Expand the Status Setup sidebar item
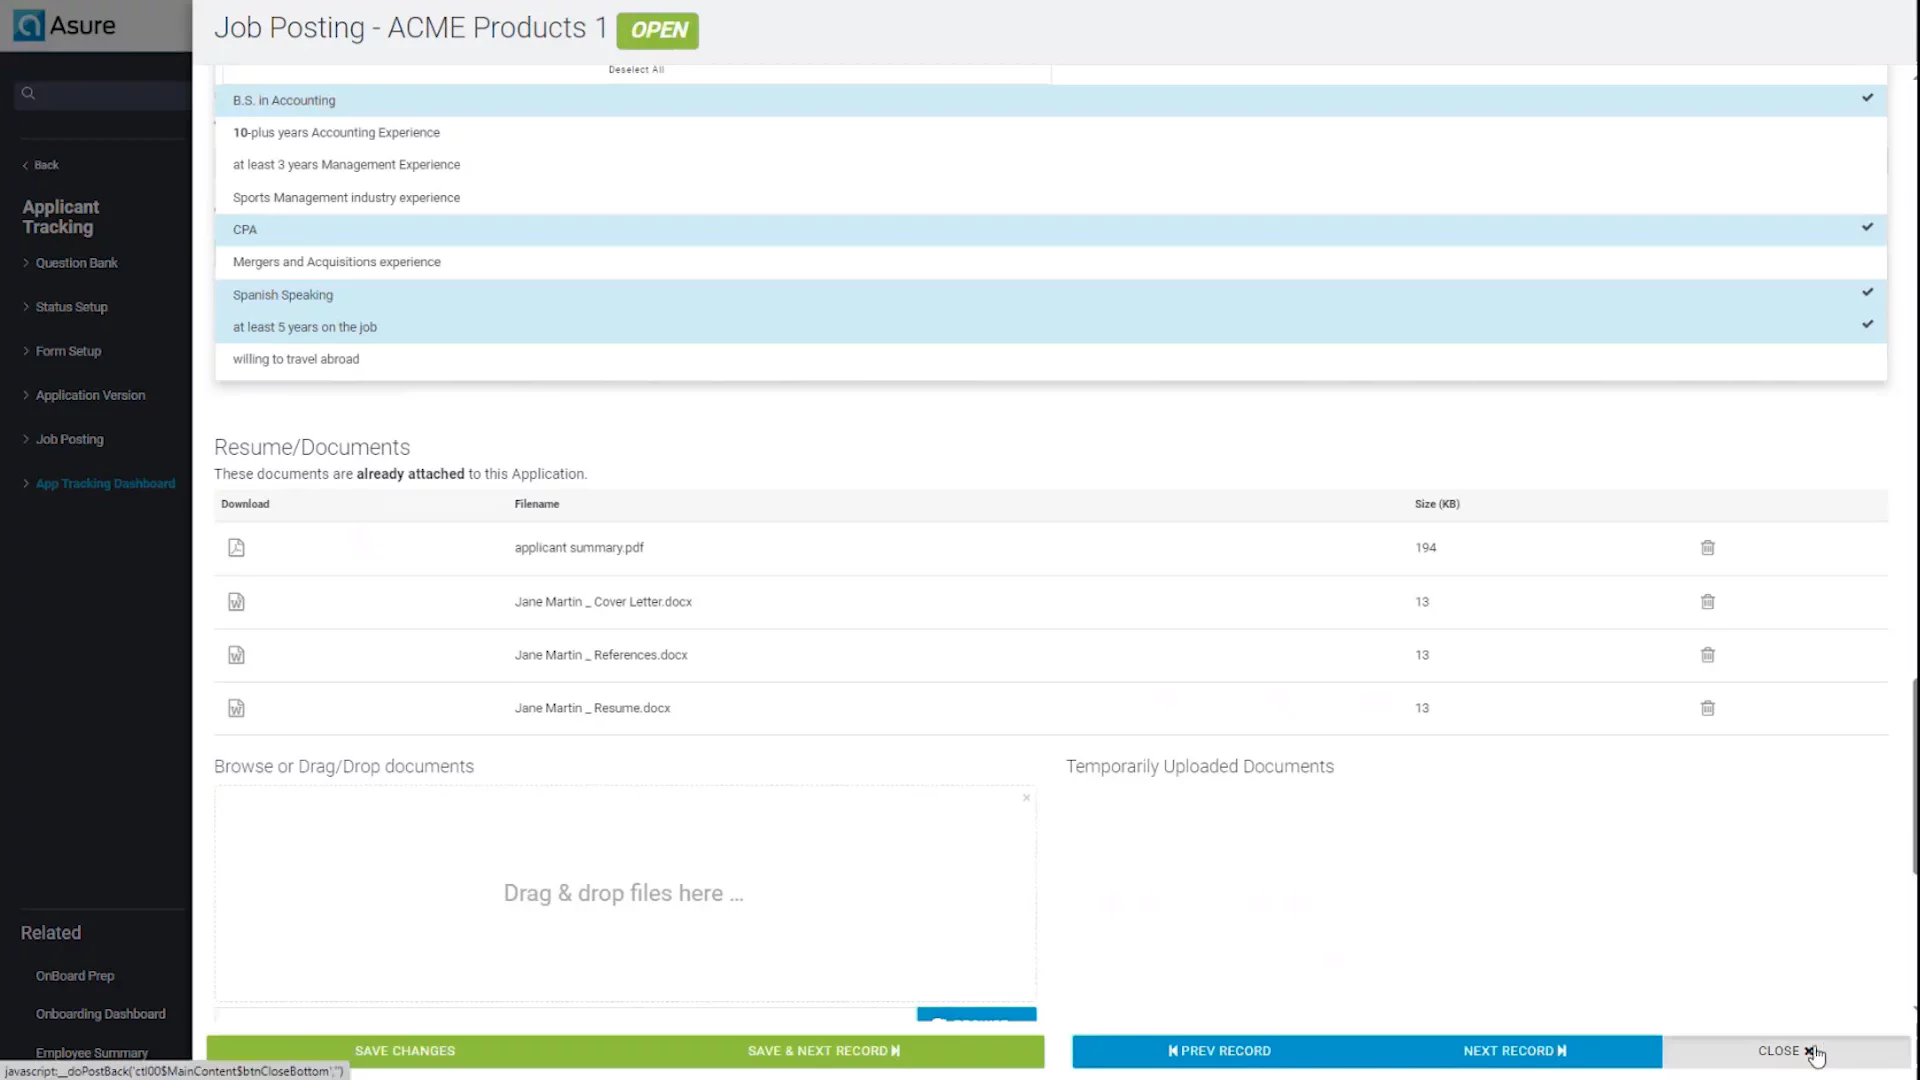The width and height of the screenshot is (1920, 1080). tap(71, 307)
